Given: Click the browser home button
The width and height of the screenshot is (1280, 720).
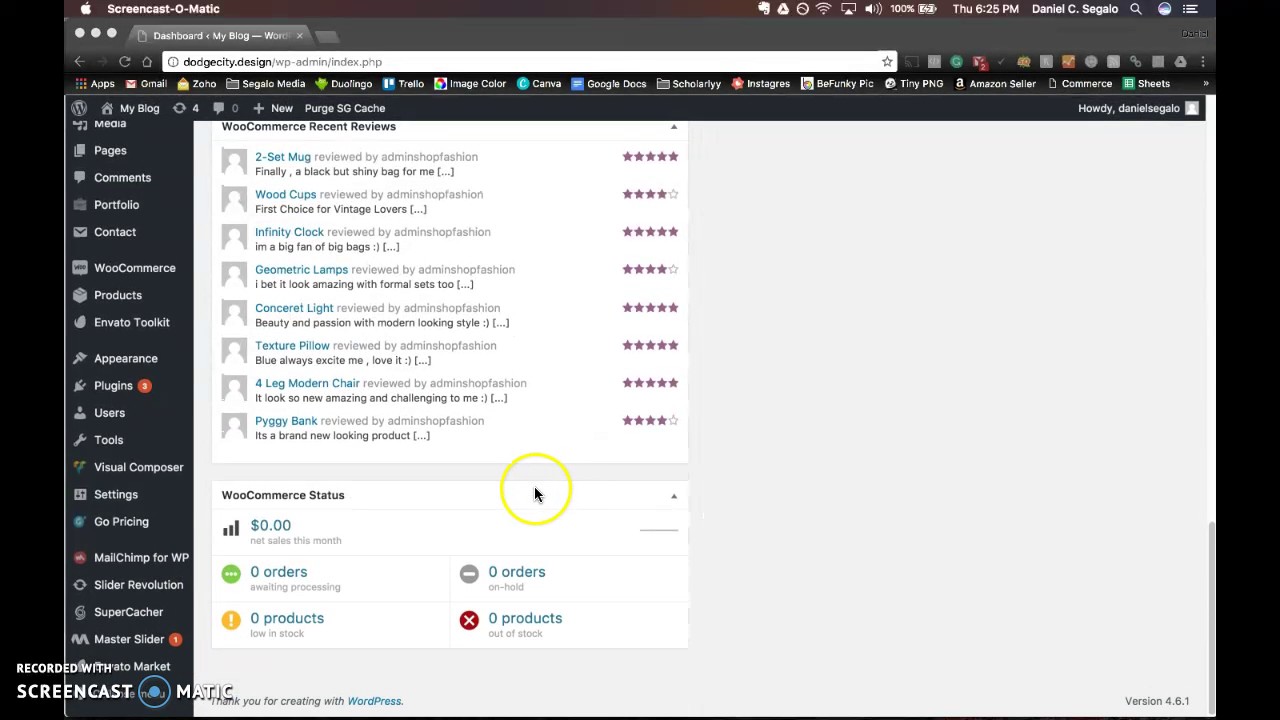Looking at the screenshot, I should [147, 61].
